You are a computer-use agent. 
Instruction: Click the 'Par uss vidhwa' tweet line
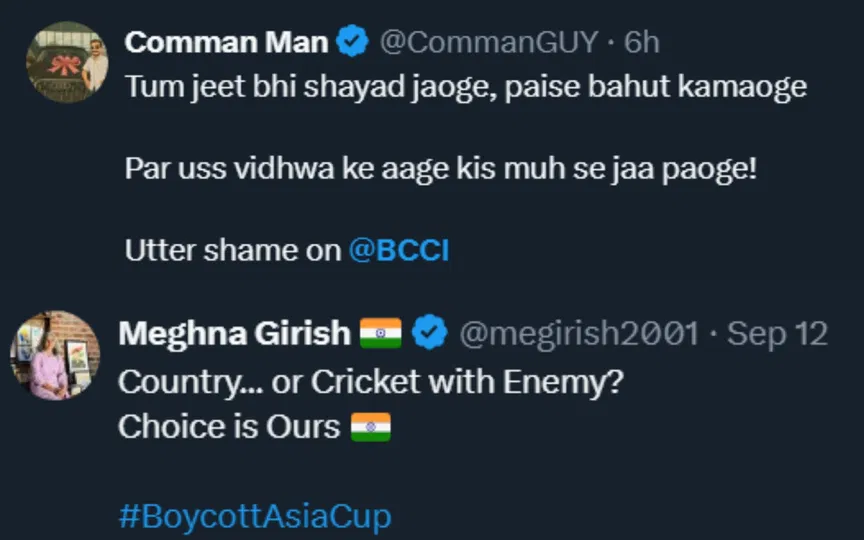coord(441,169)
